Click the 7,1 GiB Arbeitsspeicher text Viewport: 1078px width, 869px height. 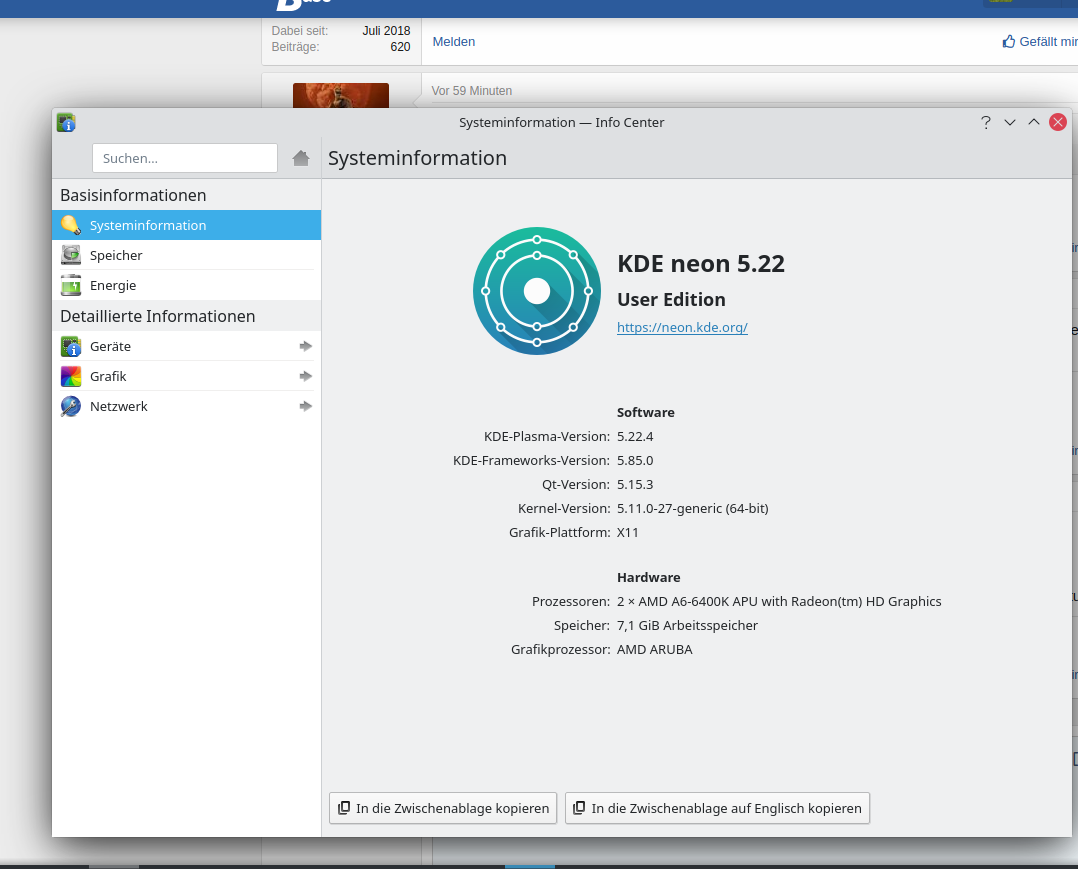687,626
